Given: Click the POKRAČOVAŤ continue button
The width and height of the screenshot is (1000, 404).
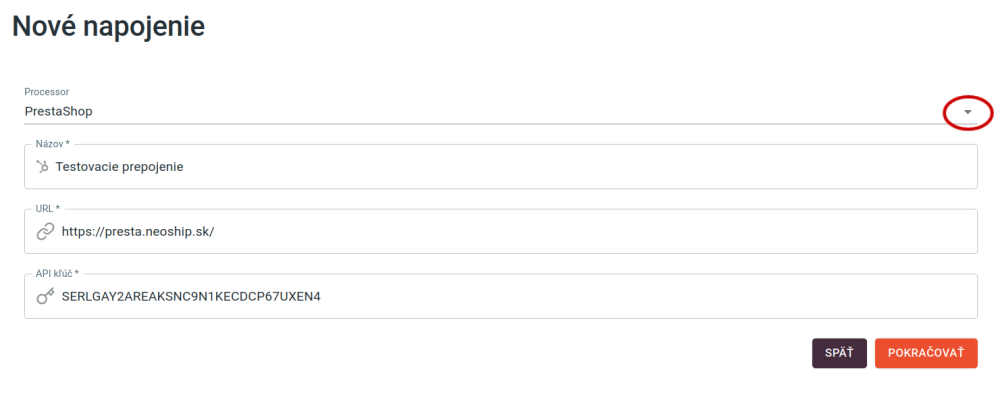Looking at the screenshot, I should tap(926, 353).
